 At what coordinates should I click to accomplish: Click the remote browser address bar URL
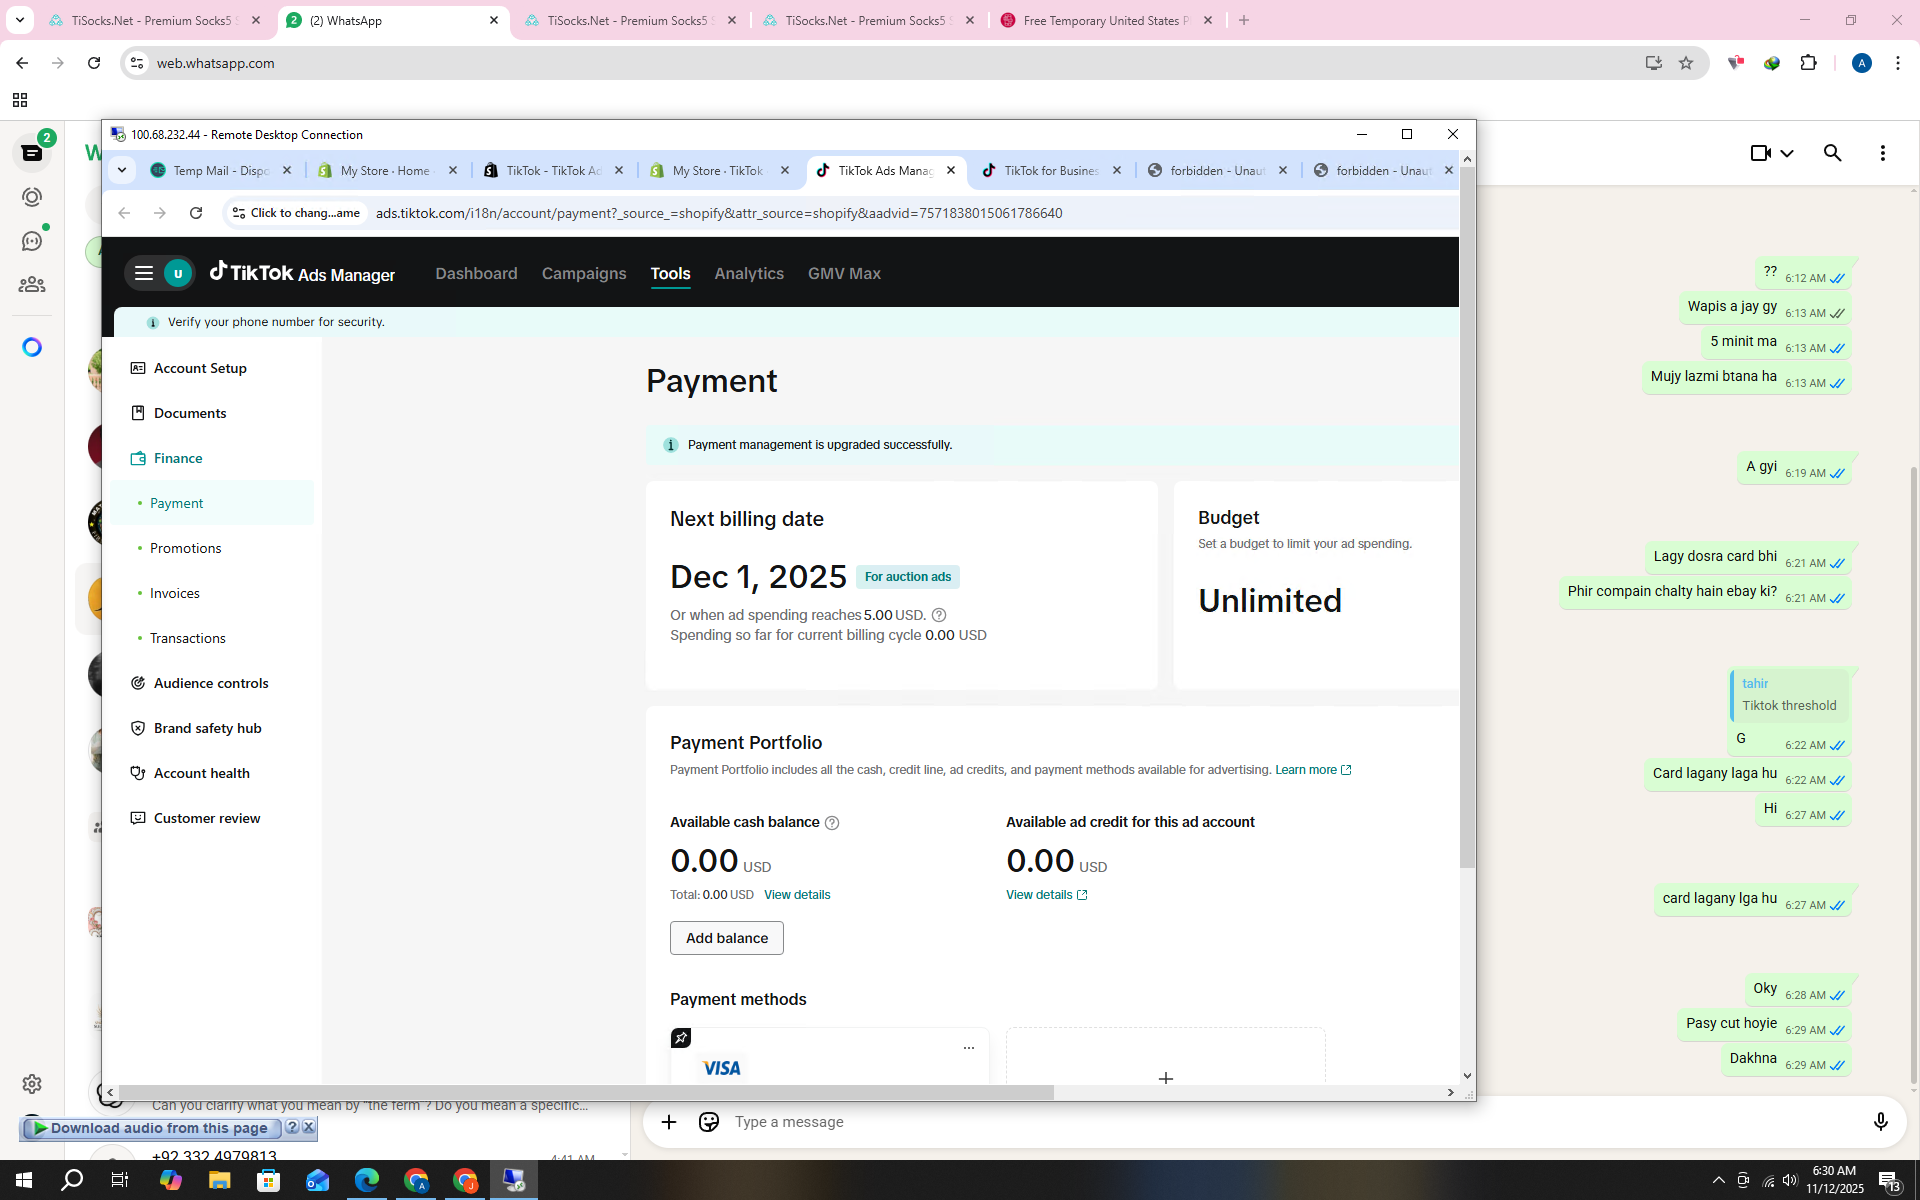(x=719, y=213)
